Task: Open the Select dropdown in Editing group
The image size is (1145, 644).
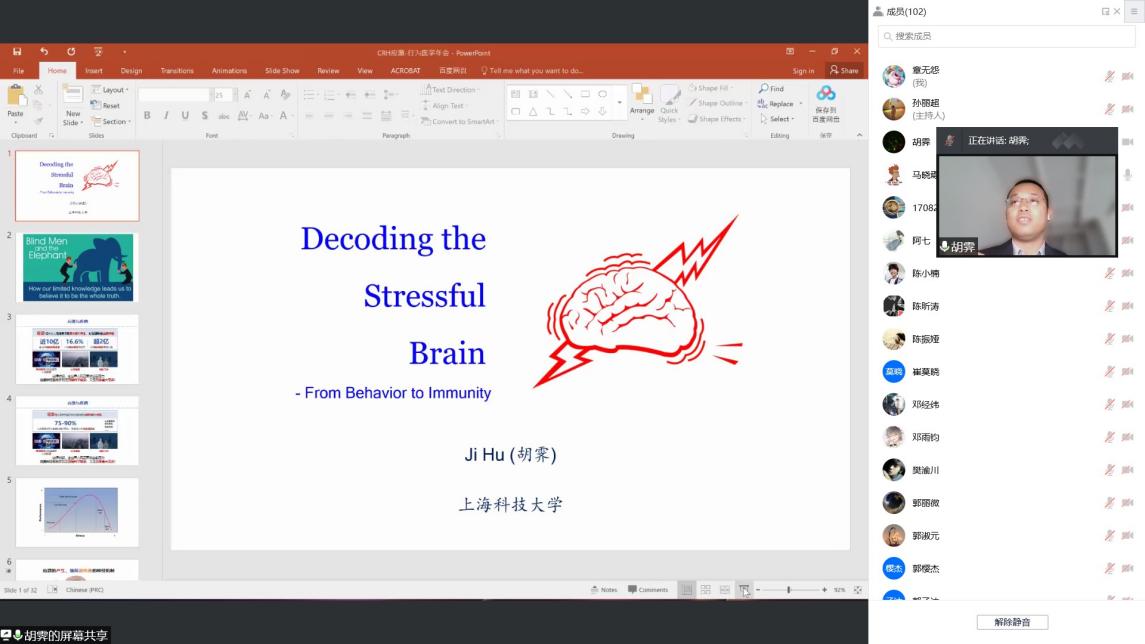Action: click(779, 119)
